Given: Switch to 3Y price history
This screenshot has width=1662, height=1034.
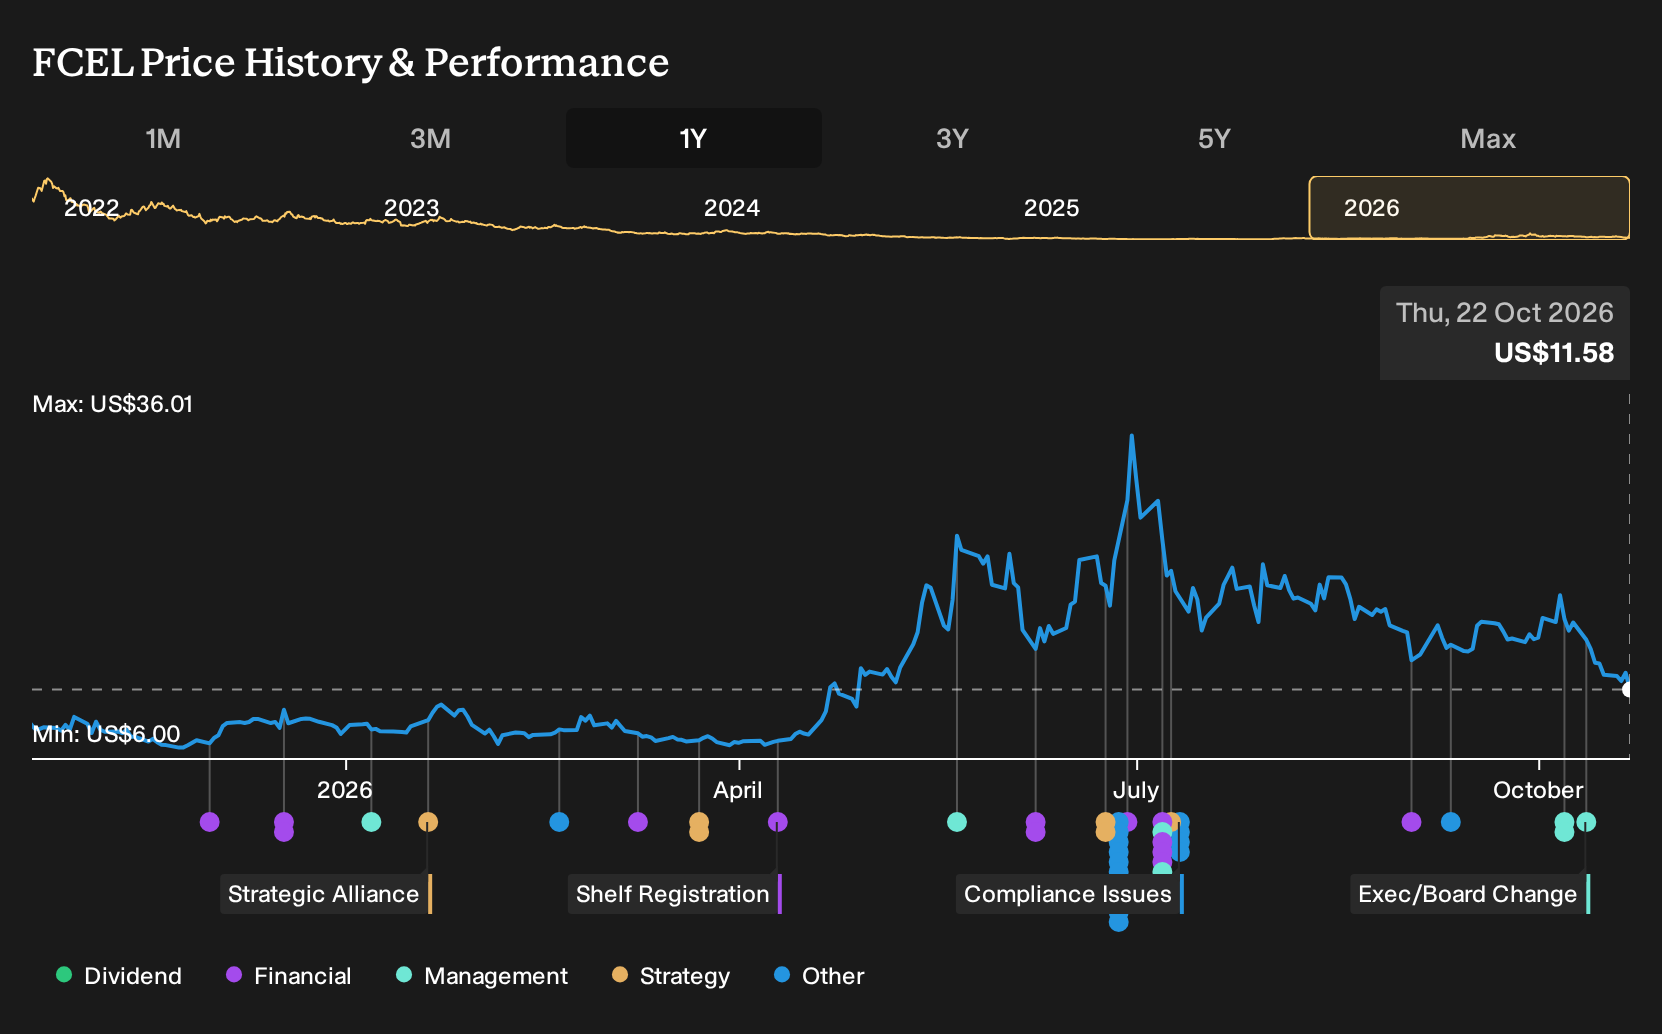Looking at the screenshot, I should [x=952, y=138].
